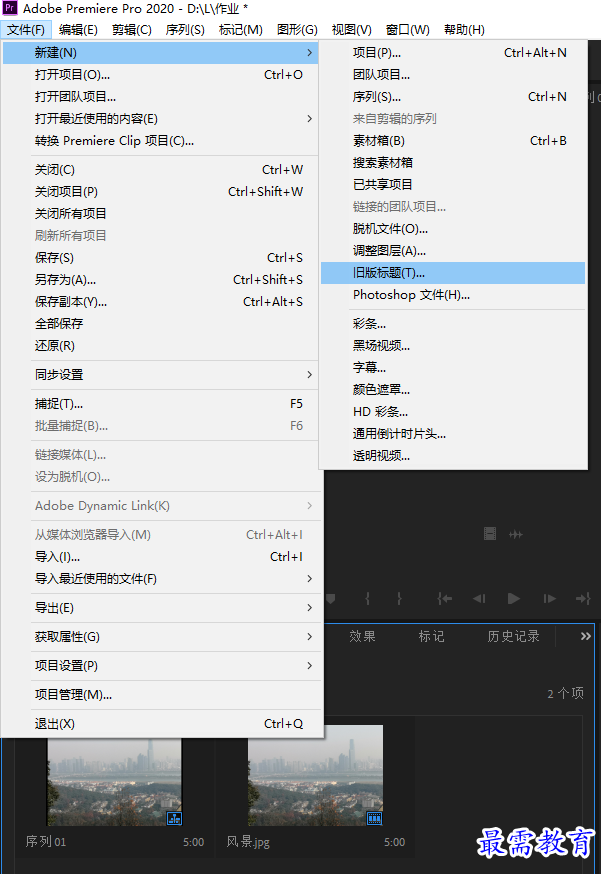The width and height of the screenshot is (601, 874).
Task: Select 旧版标题(T)... in the submenu
Action: click(x=453, y=273)
